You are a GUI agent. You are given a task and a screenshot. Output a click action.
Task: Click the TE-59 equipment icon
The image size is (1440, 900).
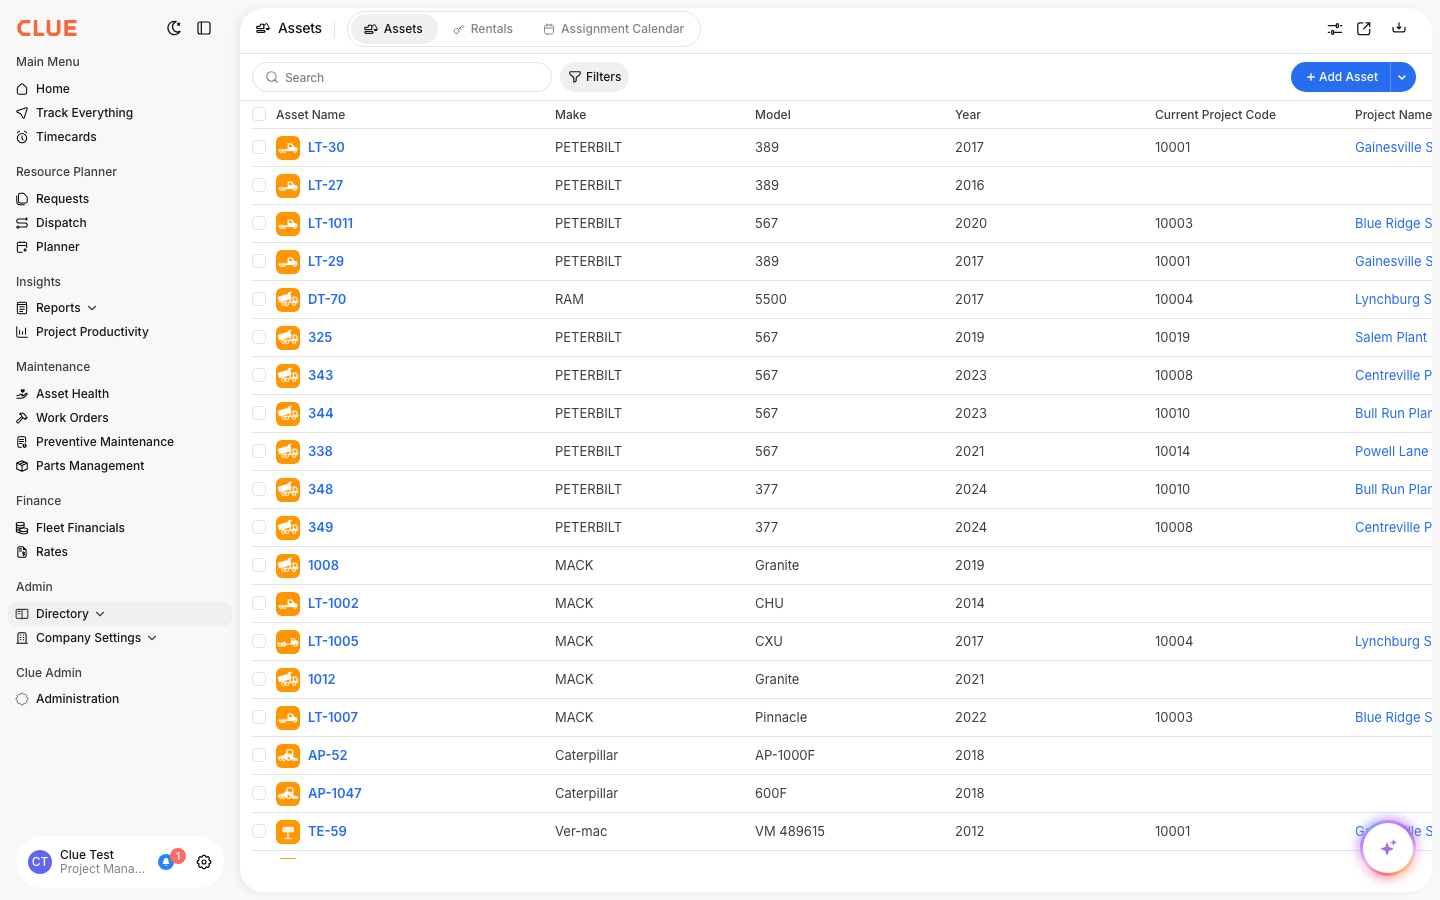(x=288, y=831)
